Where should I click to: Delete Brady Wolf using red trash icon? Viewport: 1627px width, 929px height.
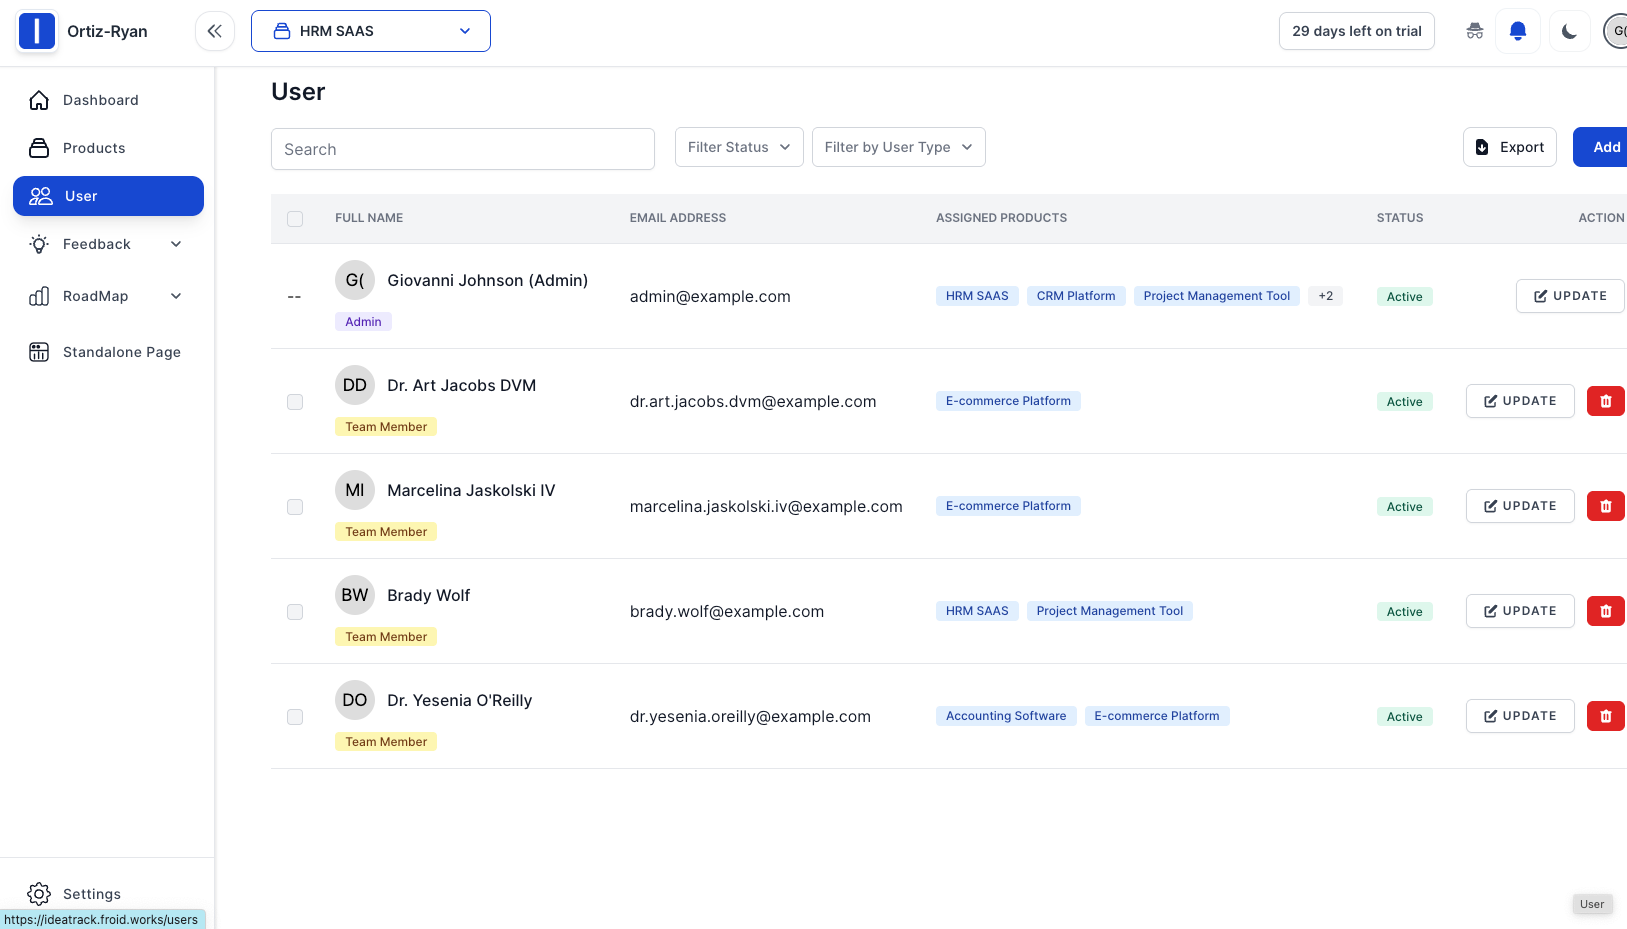(x=1605, y=611)
